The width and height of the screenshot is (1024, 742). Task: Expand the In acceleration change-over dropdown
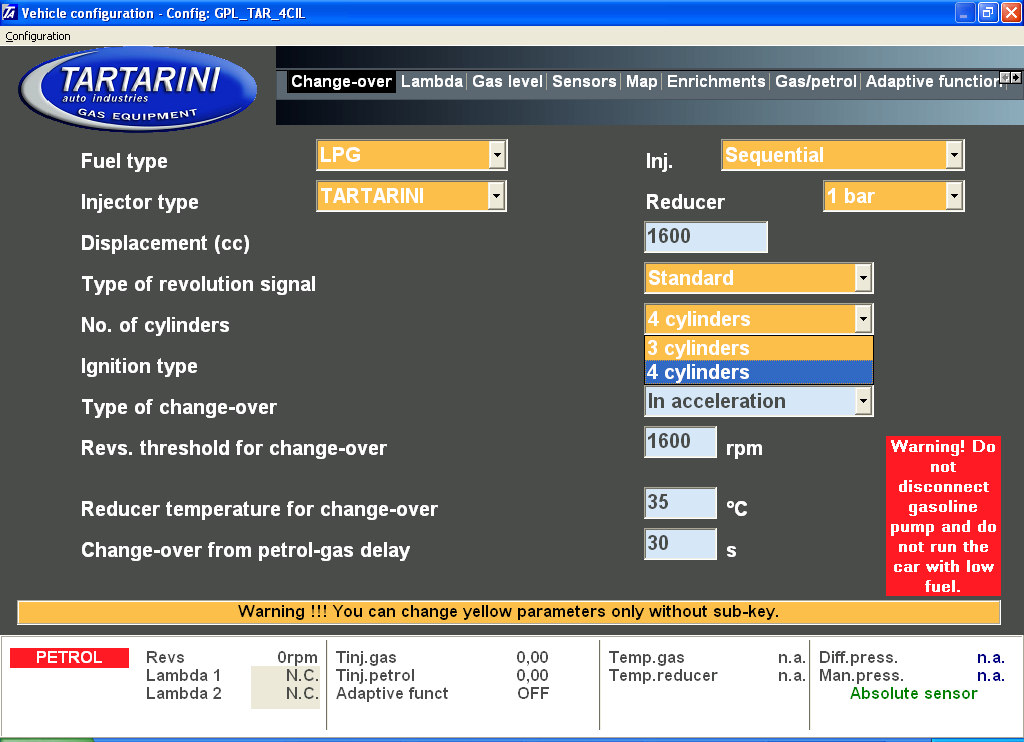[863, 401]
